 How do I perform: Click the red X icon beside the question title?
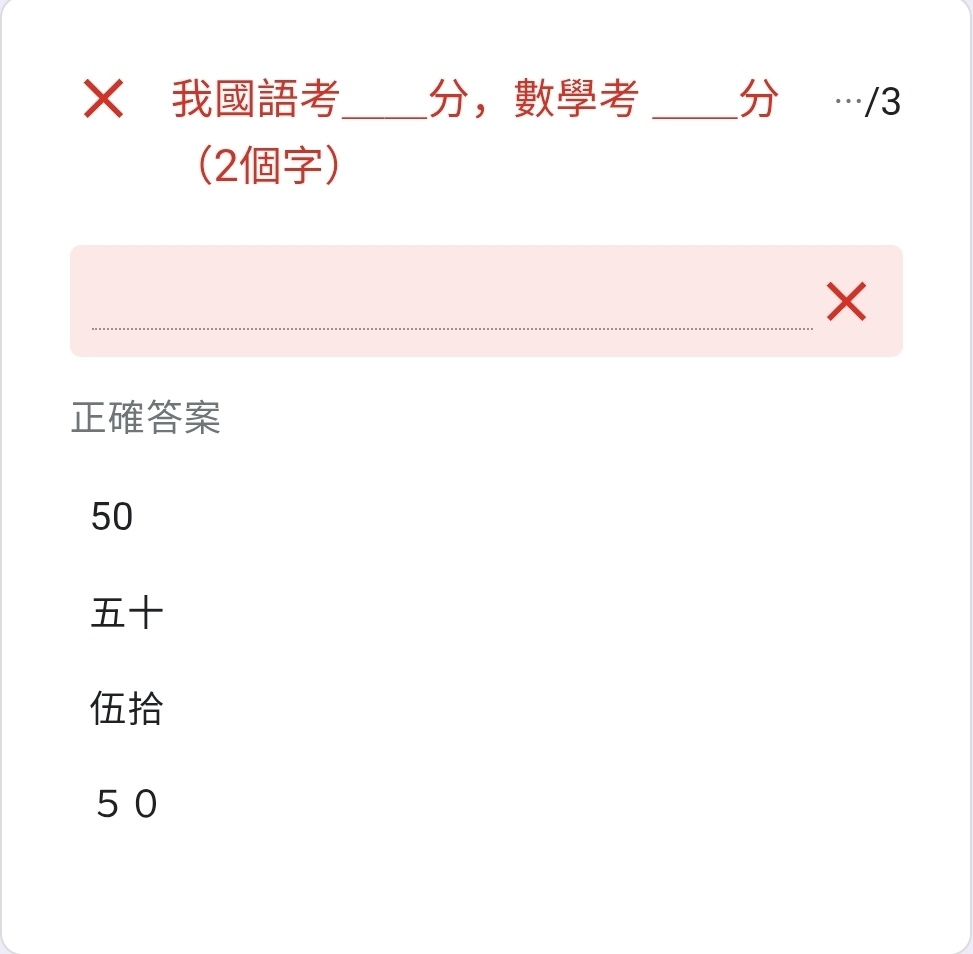coord(103,101)
